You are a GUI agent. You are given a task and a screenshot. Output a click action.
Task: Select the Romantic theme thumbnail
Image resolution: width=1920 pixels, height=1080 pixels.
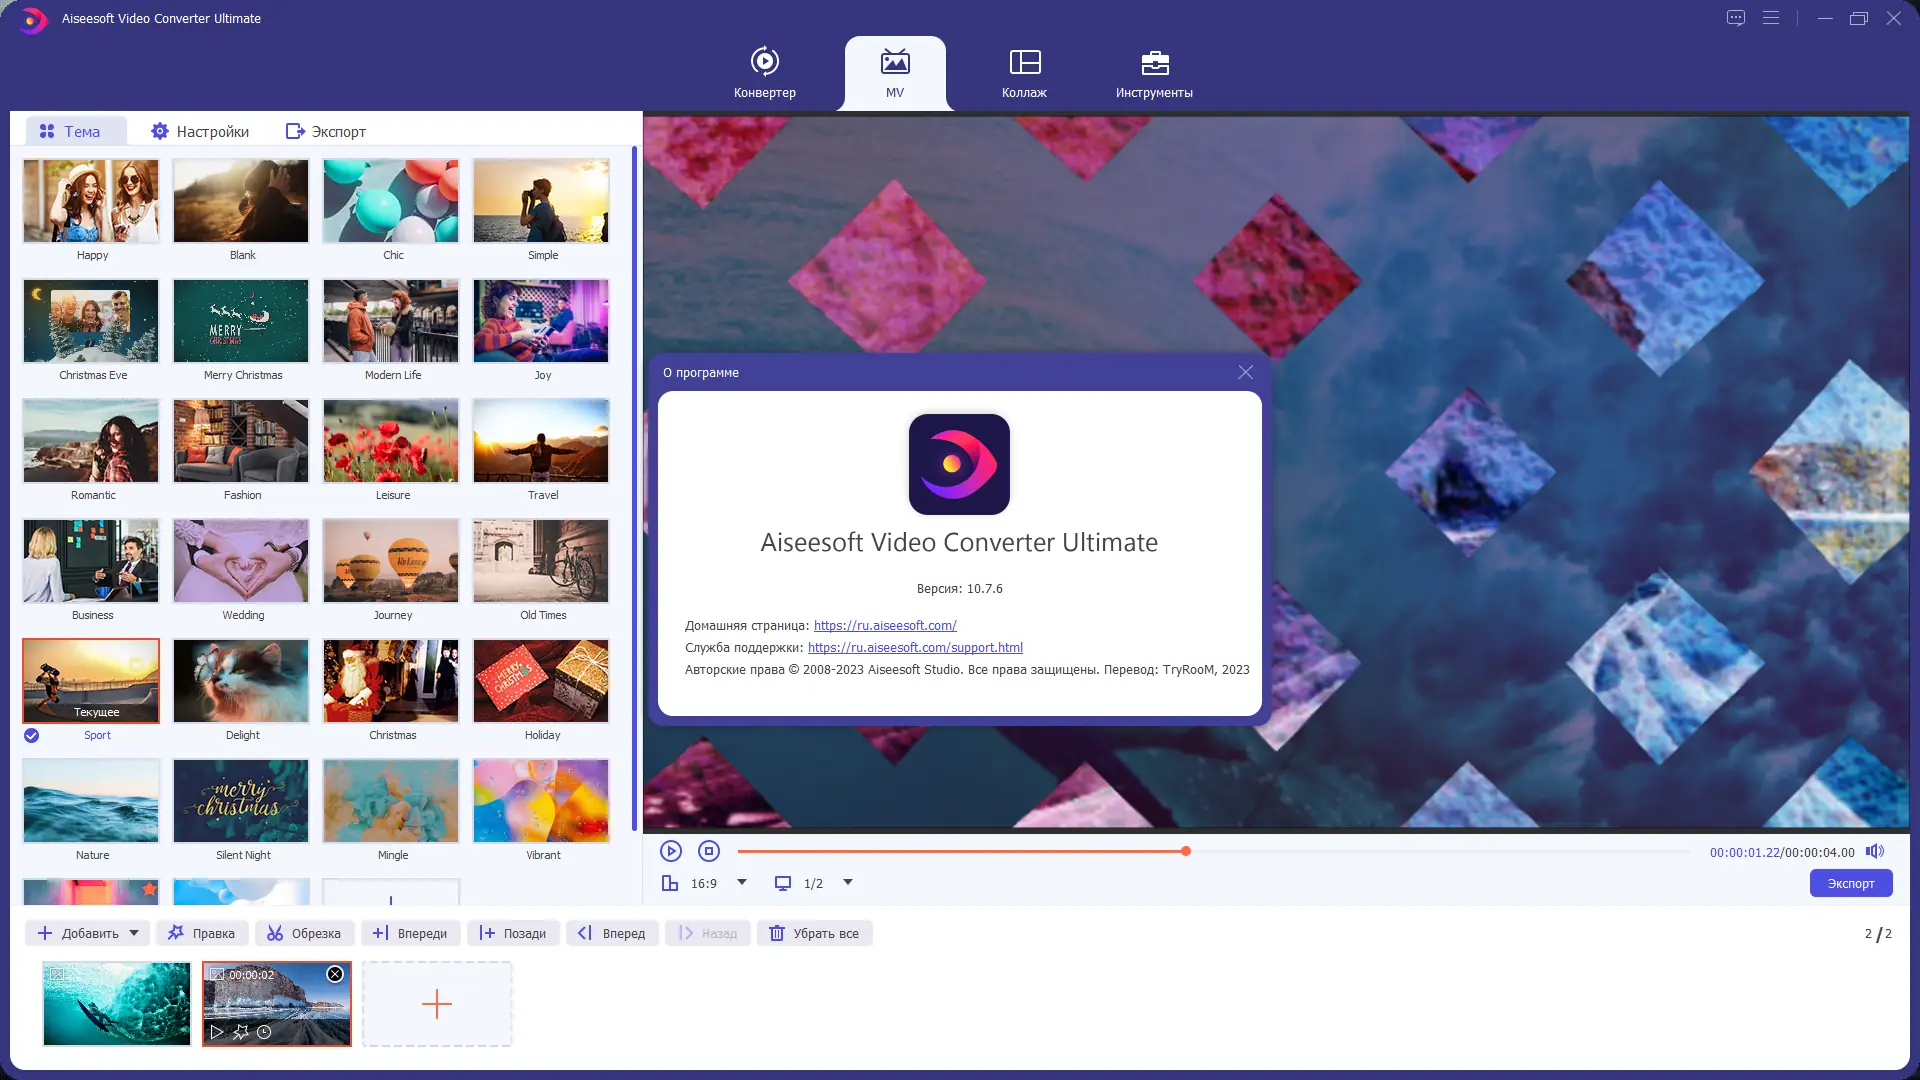91,440
